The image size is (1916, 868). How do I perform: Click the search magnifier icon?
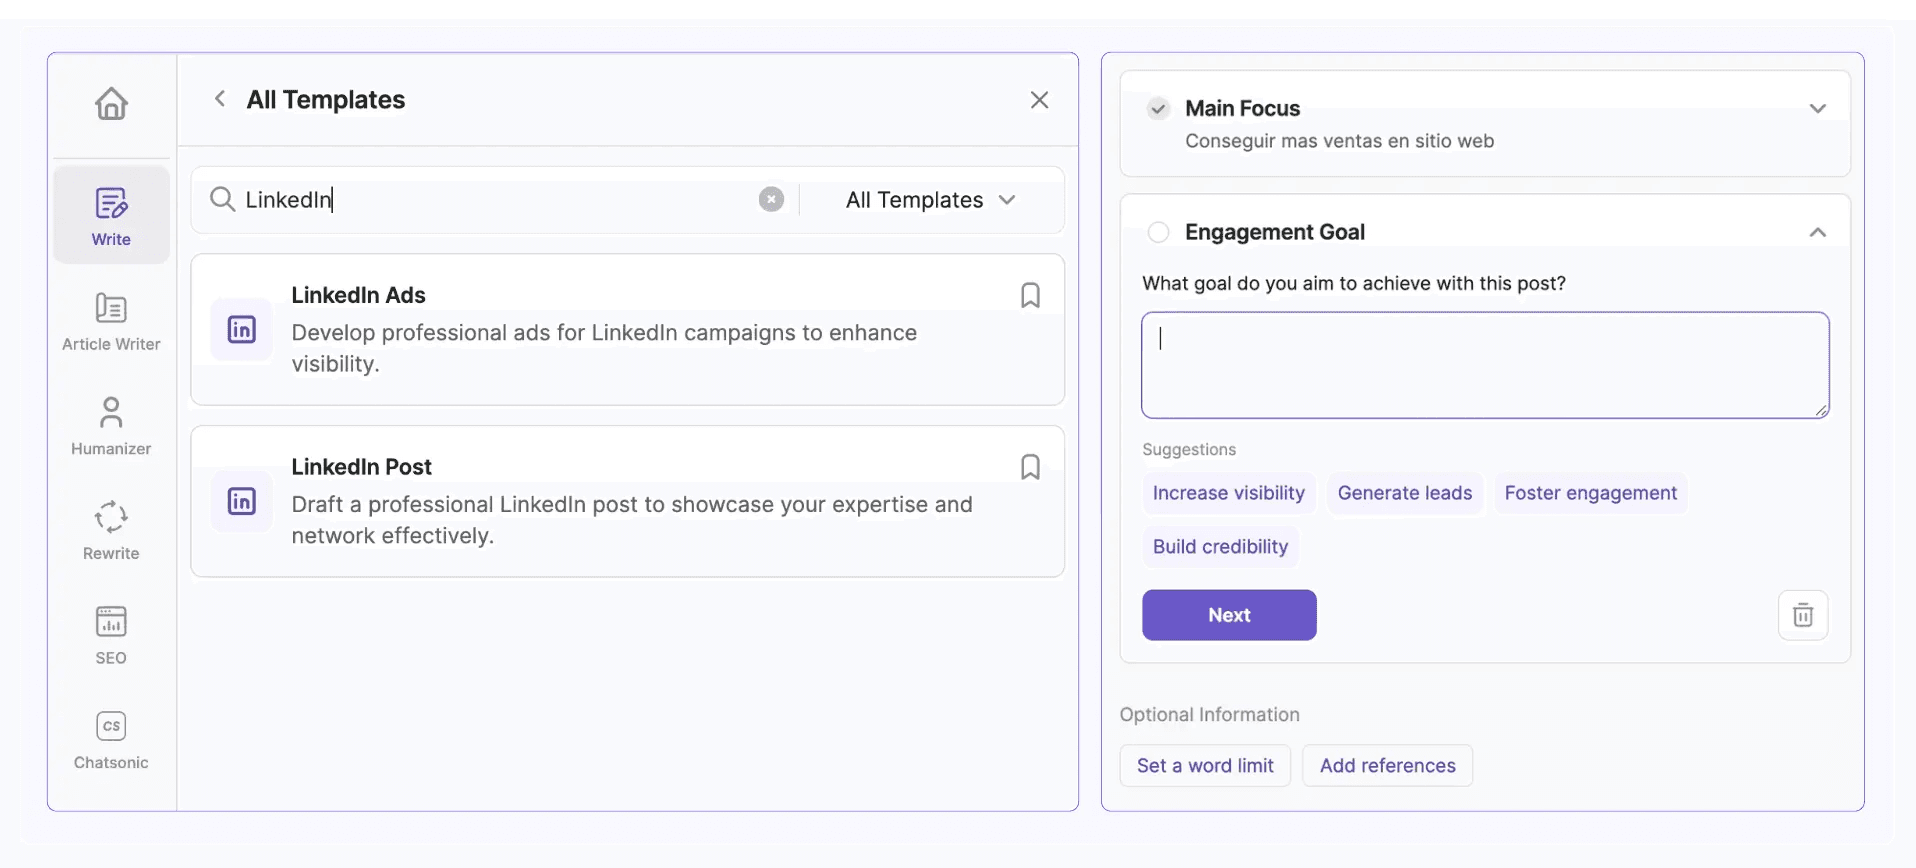click(x=222, y=199)
